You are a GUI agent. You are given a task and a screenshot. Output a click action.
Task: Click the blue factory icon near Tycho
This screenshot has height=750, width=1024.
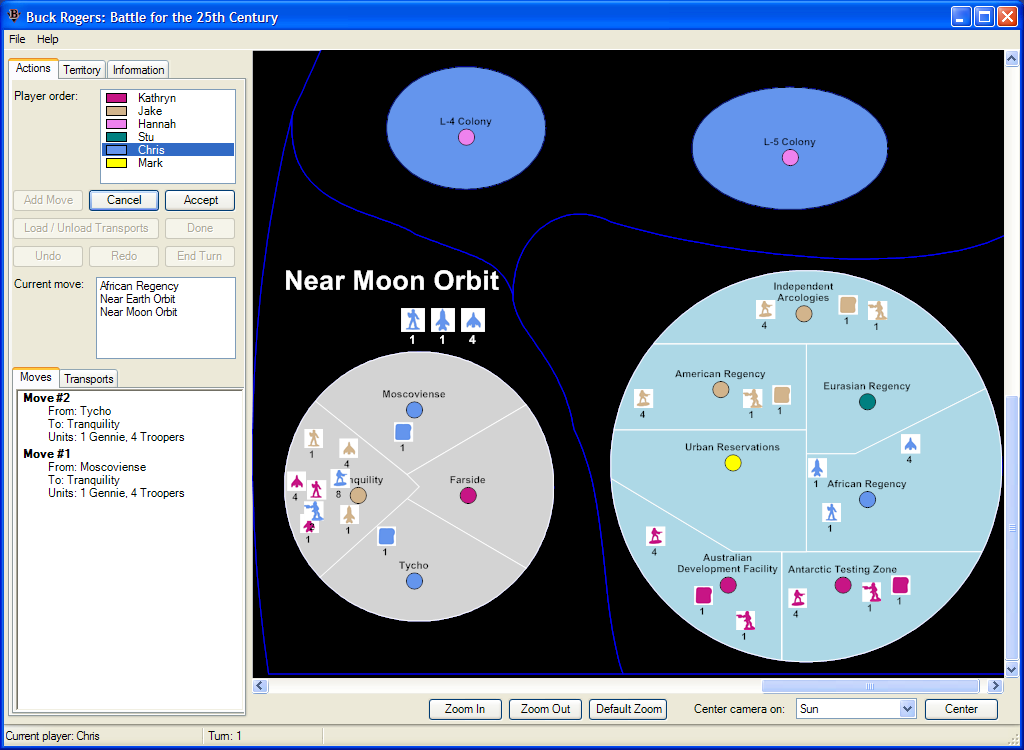point(387,536)
